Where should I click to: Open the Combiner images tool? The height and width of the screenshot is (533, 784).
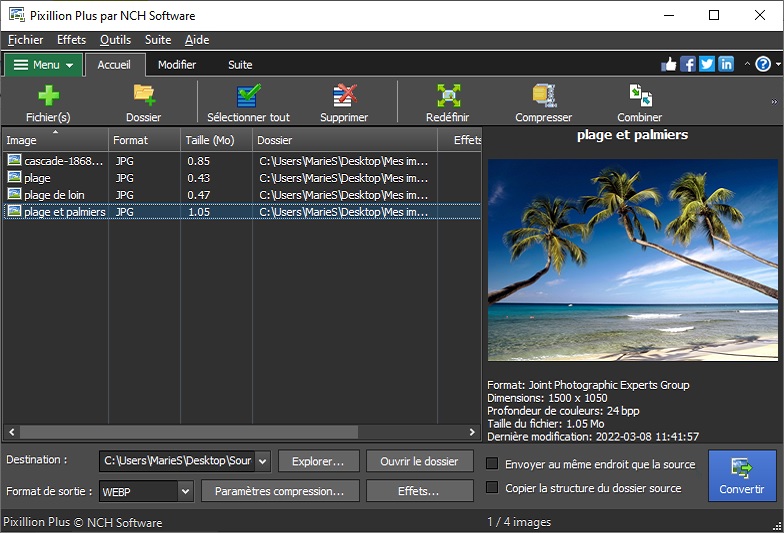(x=640, y=95)
